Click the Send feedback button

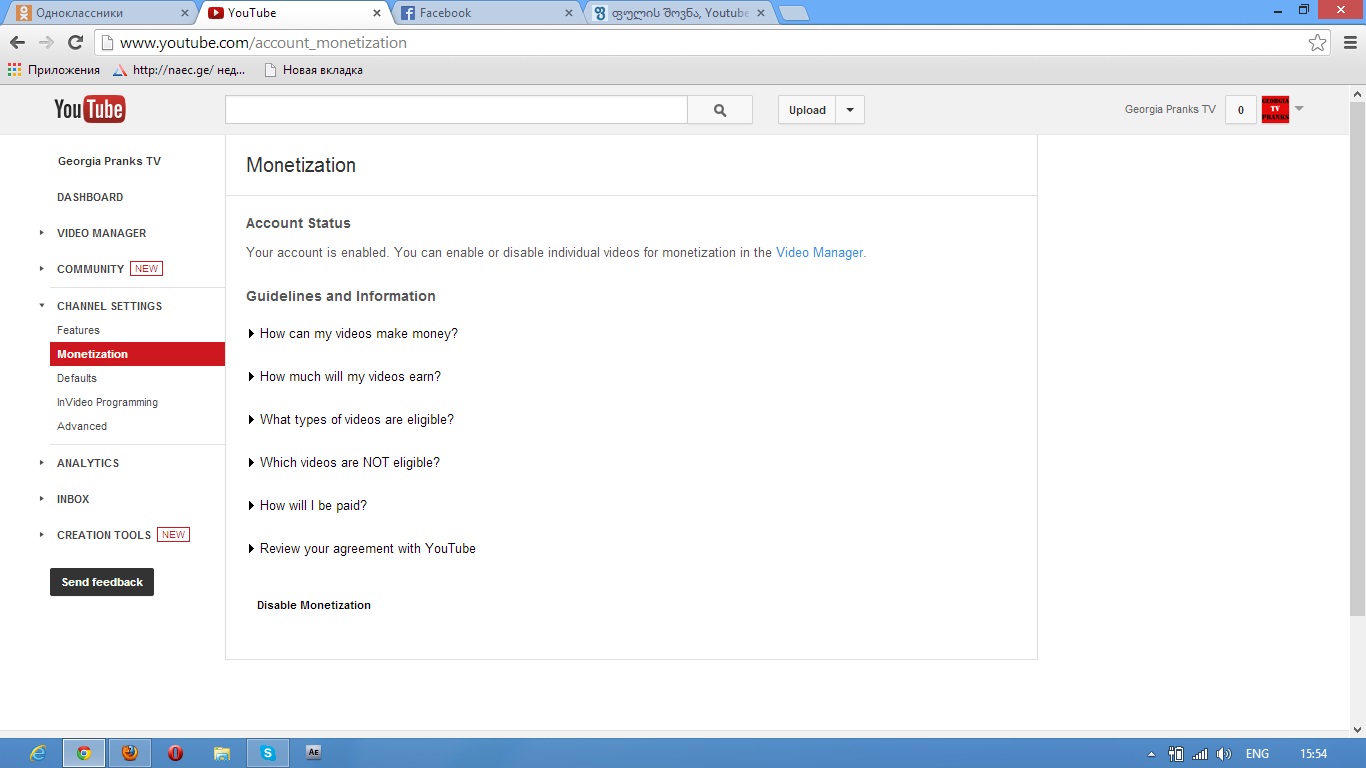(102, 582)
